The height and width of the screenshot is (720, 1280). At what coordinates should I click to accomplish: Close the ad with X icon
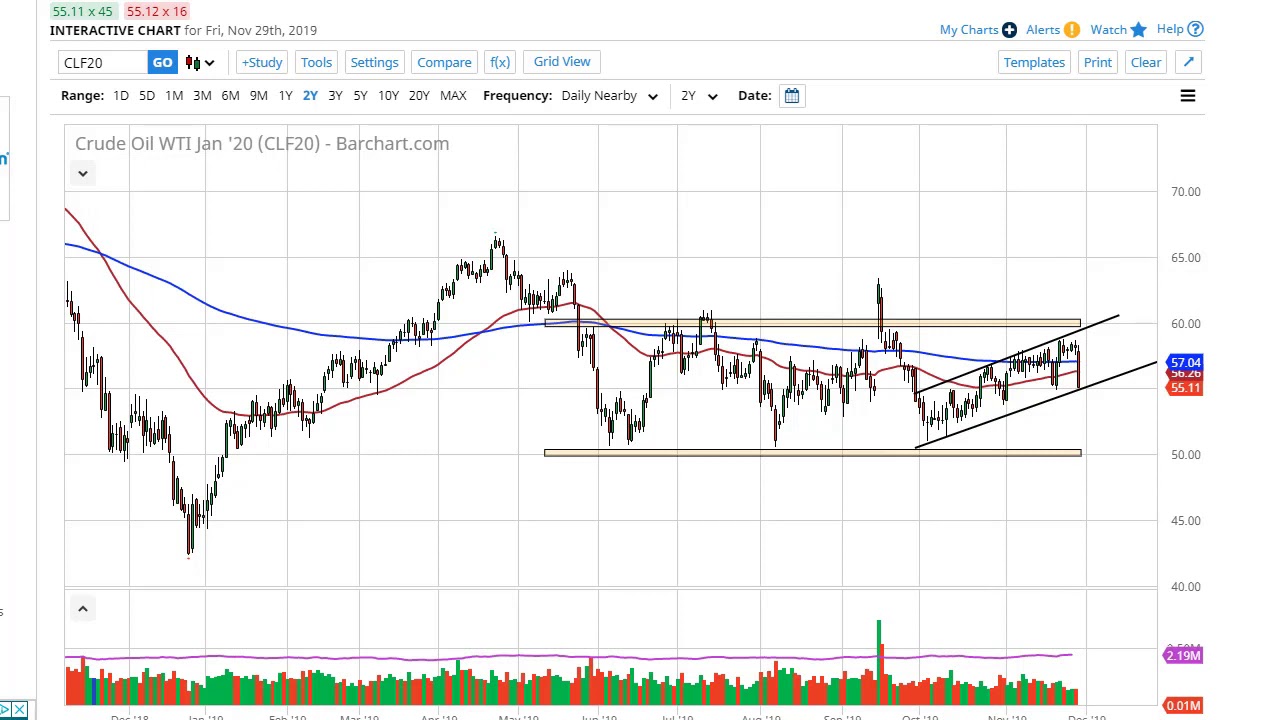point(19,710)
